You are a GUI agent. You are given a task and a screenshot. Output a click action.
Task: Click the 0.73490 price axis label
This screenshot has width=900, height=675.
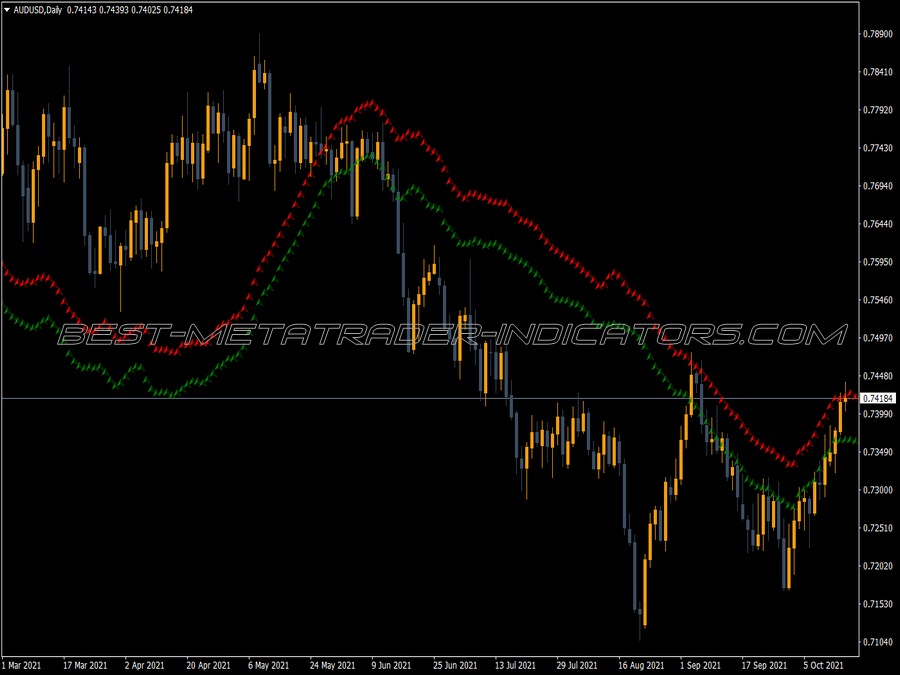pyautogui.click(x=878, y=452)
